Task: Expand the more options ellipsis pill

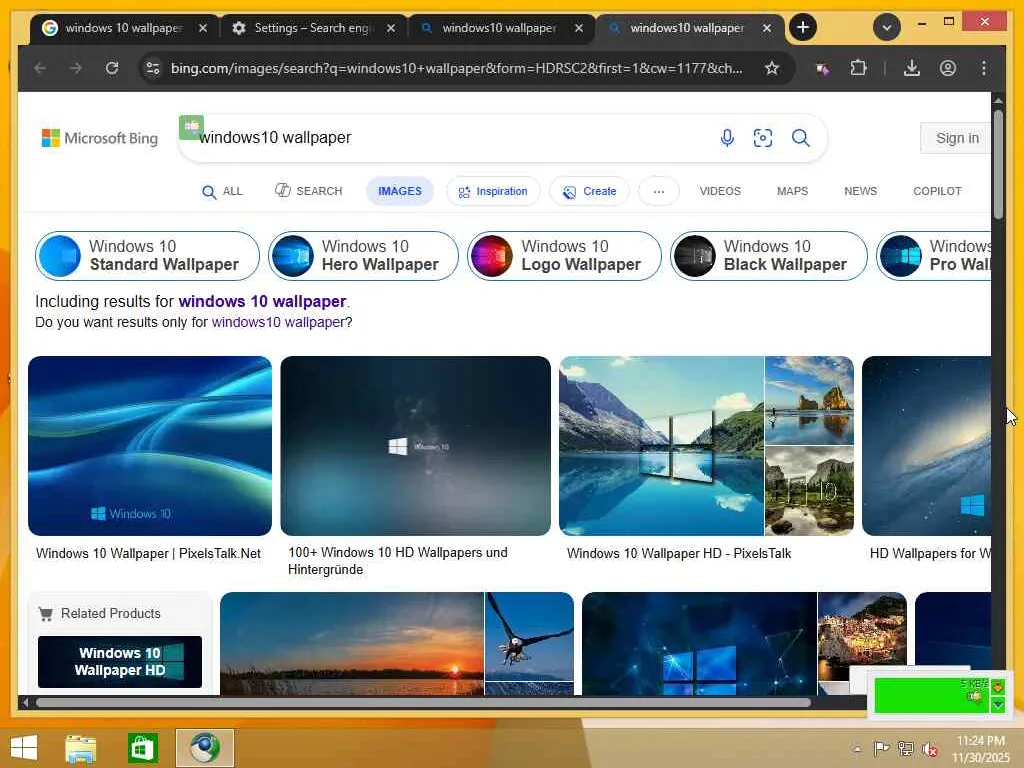Action: [x=659, y=191]
